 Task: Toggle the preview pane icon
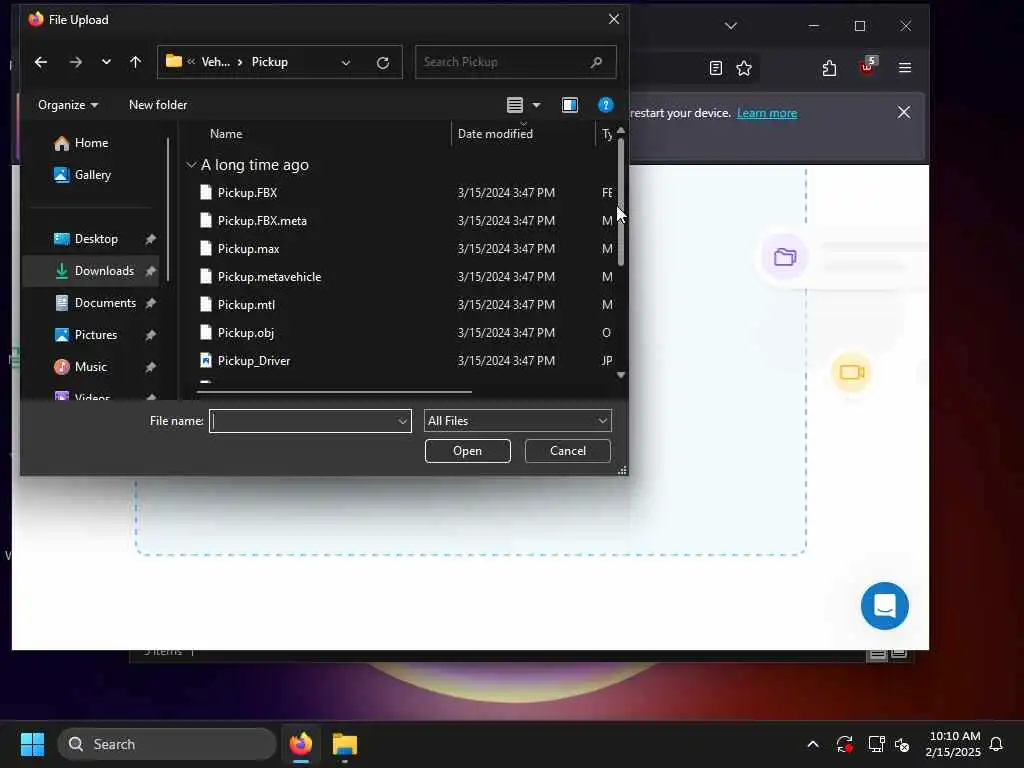[x=569, y=105]
